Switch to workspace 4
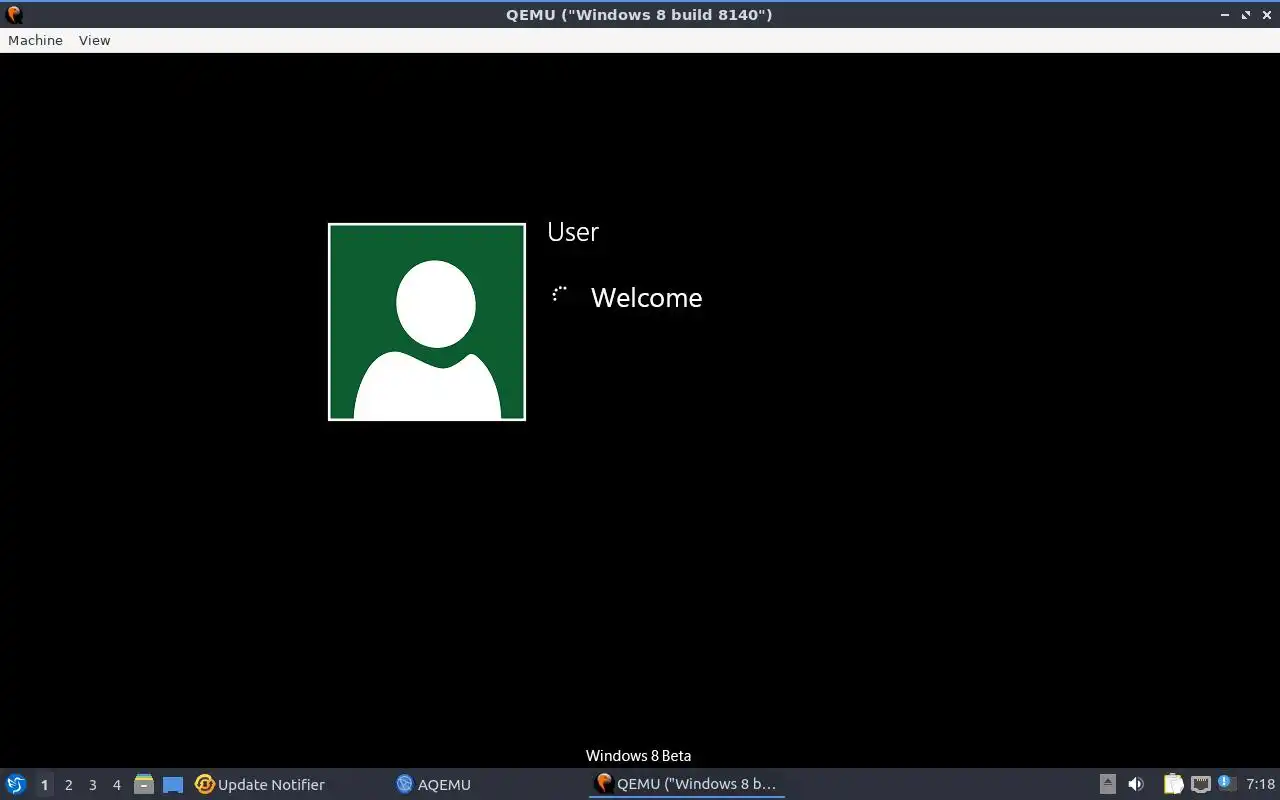1280x800 pixels. 116,785
